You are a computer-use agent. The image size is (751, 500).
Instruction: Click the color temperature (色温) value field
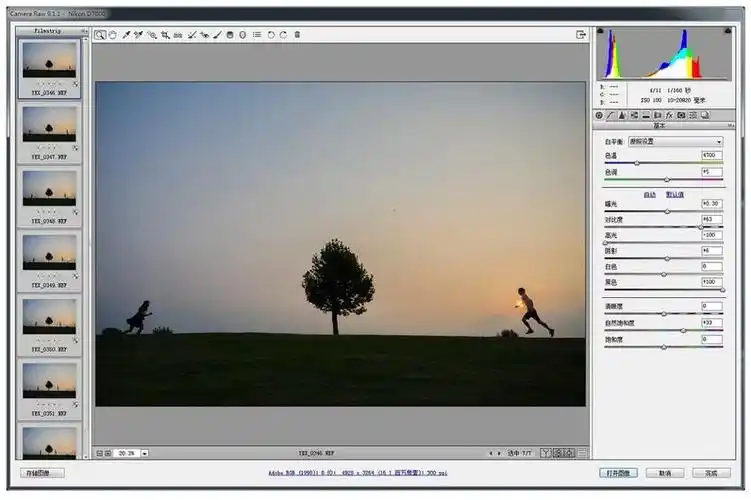pos(711,156)
